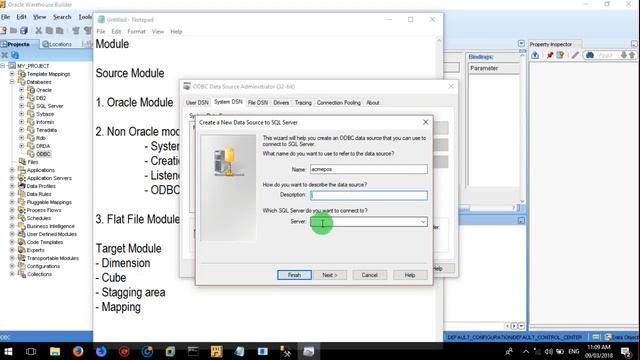Click Next button in SQL Server wizard

(x=329, y=275)
